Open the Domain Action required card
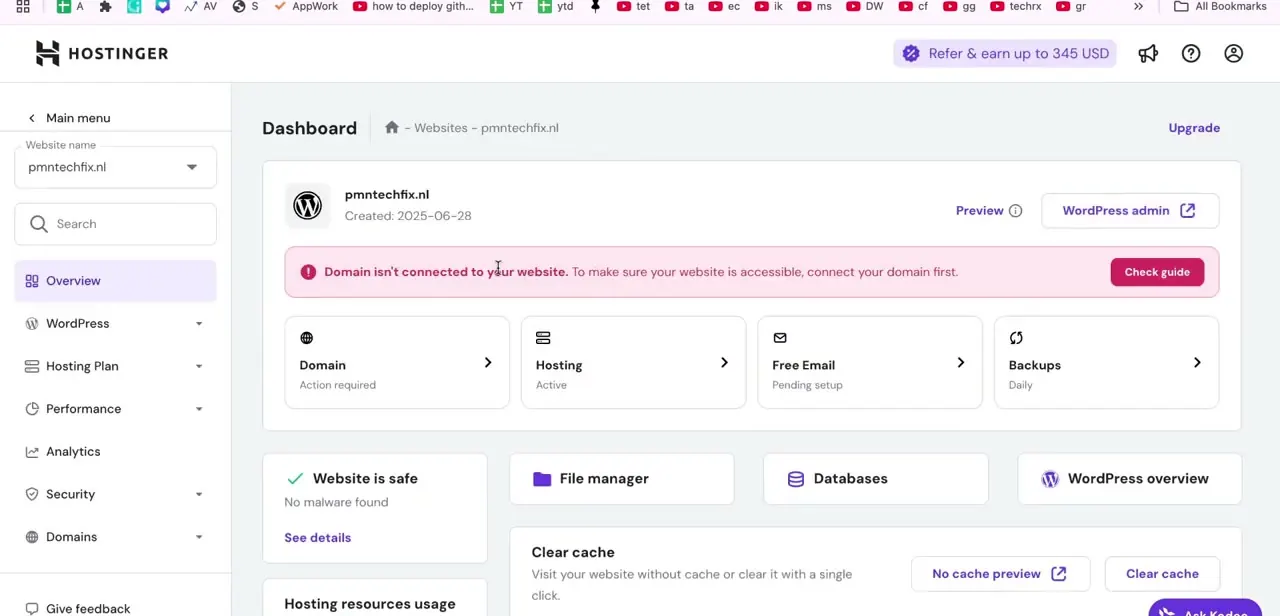Screen dimensions: 1280x616 coord(397,363)
